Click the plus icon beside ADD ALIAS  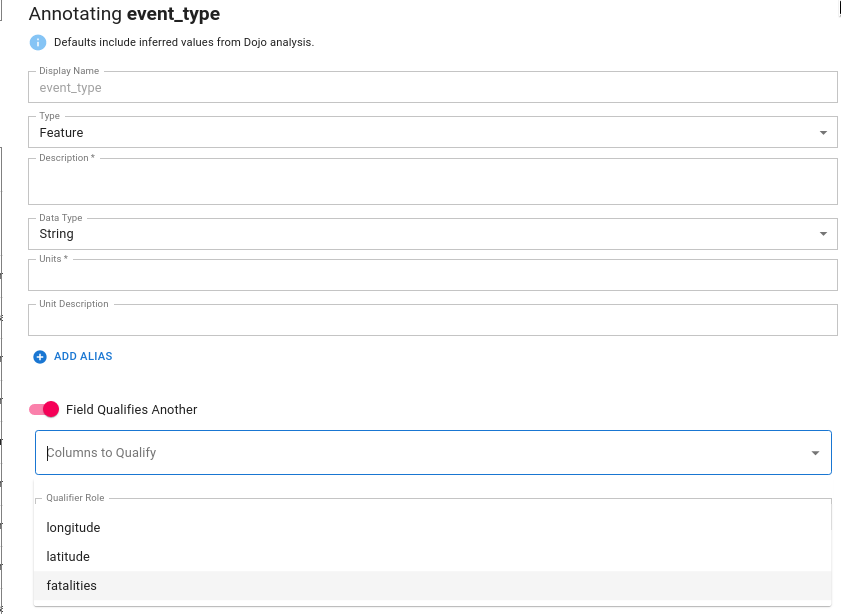tap(40, 357)
